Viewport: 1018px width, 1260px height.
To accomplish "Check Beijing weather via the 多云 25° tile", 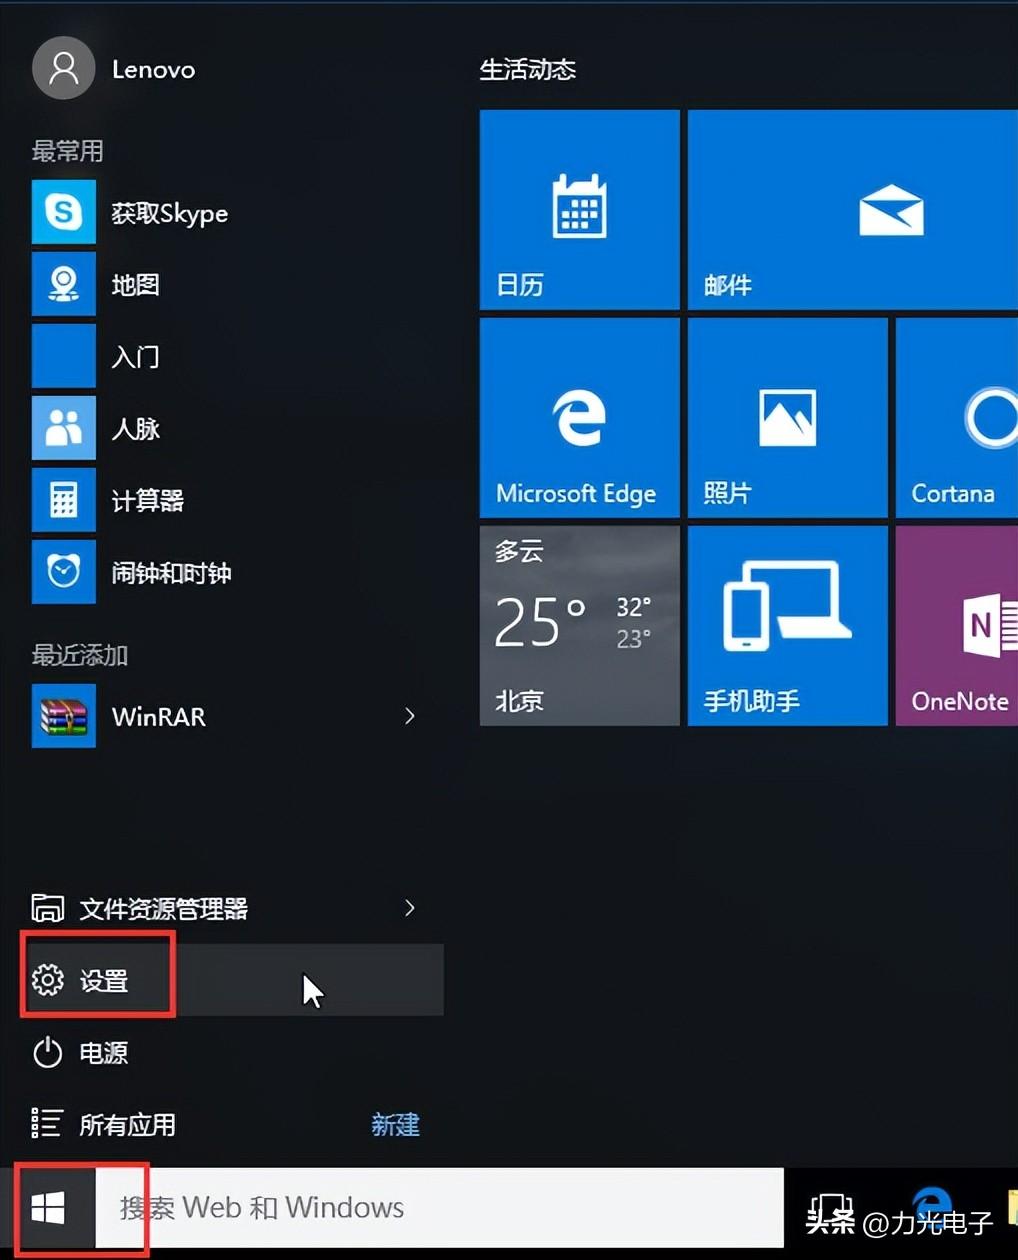I will [578, 625].
